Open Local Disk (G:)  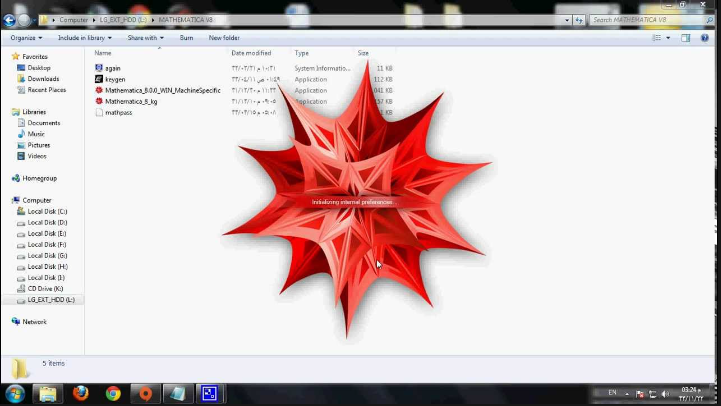[x=47, y=256]
